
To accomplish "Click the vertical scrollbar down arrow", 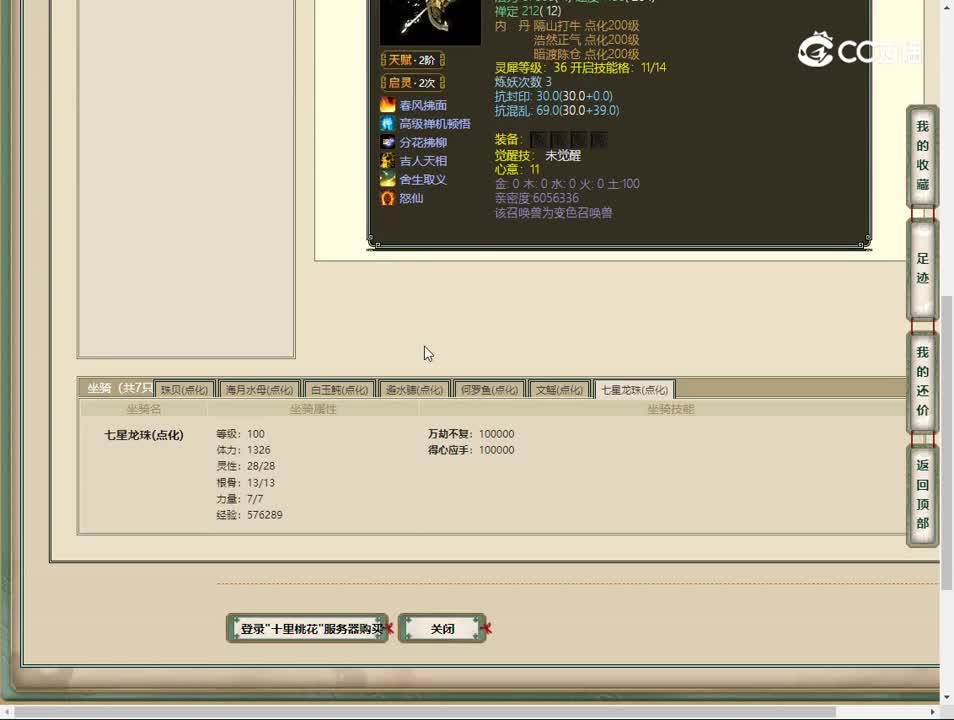I will click(946, 697).
